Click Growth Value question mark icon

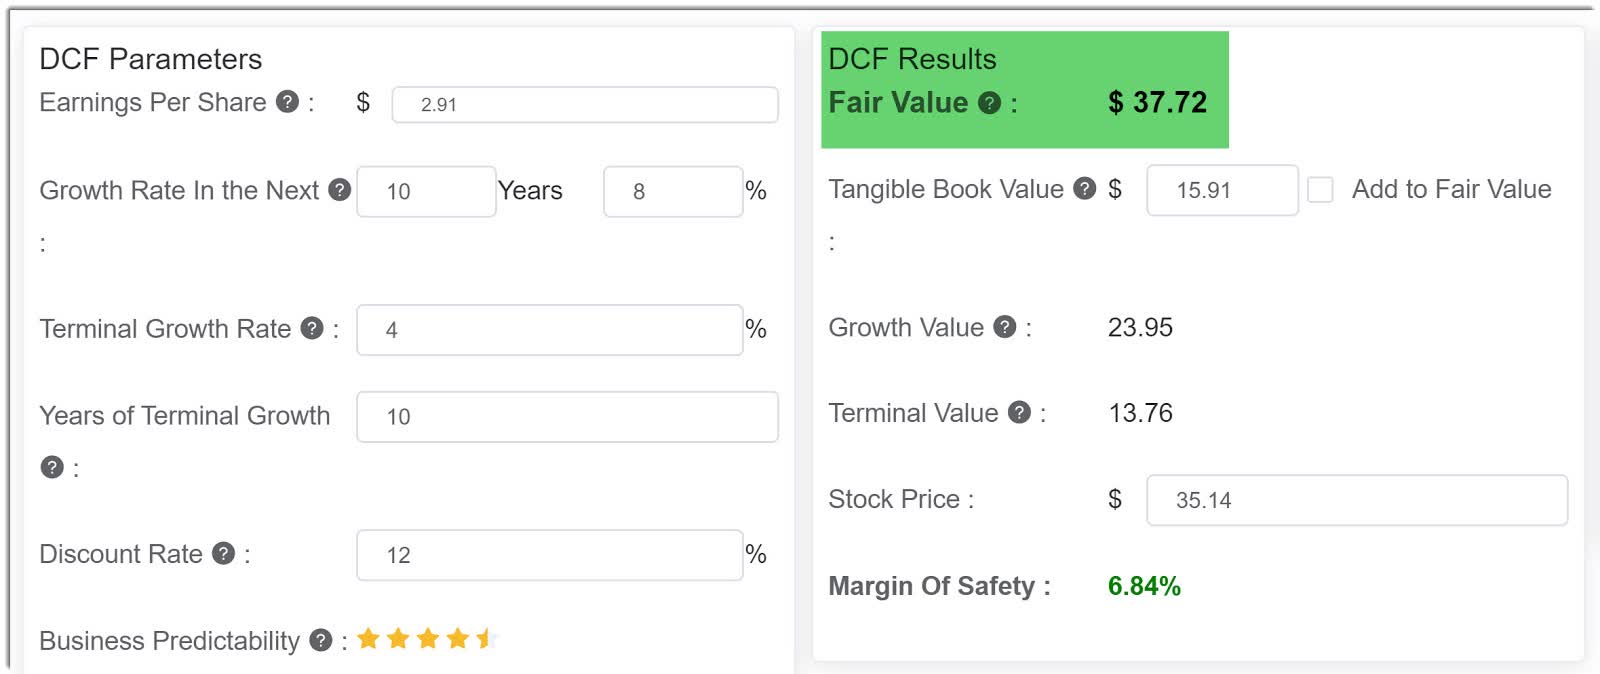click(x=1005, y=327)
